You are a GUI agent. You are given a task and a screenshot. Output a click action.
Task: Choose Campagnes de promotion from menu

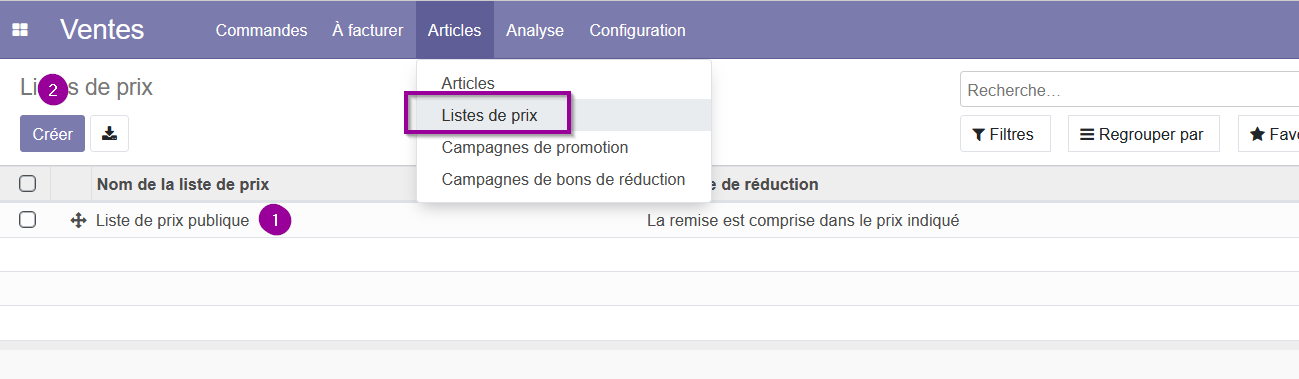tap(535, 147)
